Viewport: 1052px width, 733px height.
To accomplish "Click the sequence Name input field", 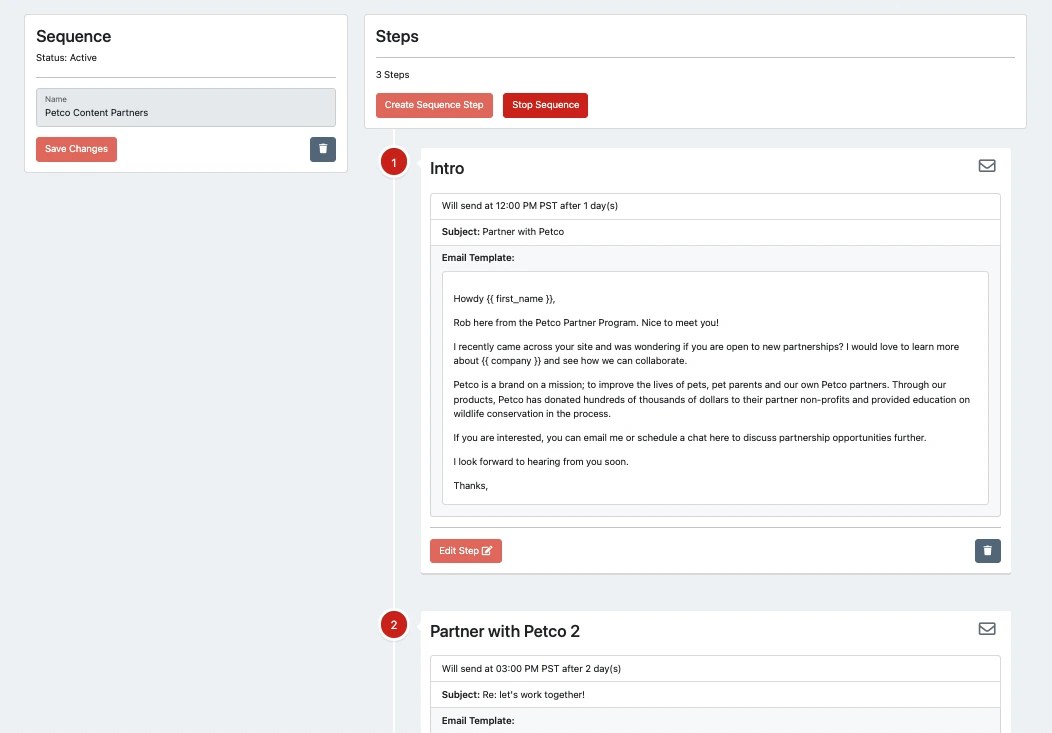I will (186, 107).
